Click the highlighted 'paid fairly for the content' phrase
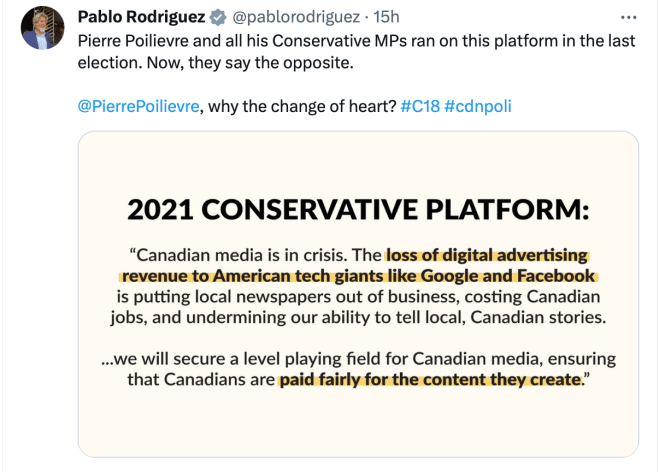This screenshot has height=472, width=659. [x=430, y=380]
